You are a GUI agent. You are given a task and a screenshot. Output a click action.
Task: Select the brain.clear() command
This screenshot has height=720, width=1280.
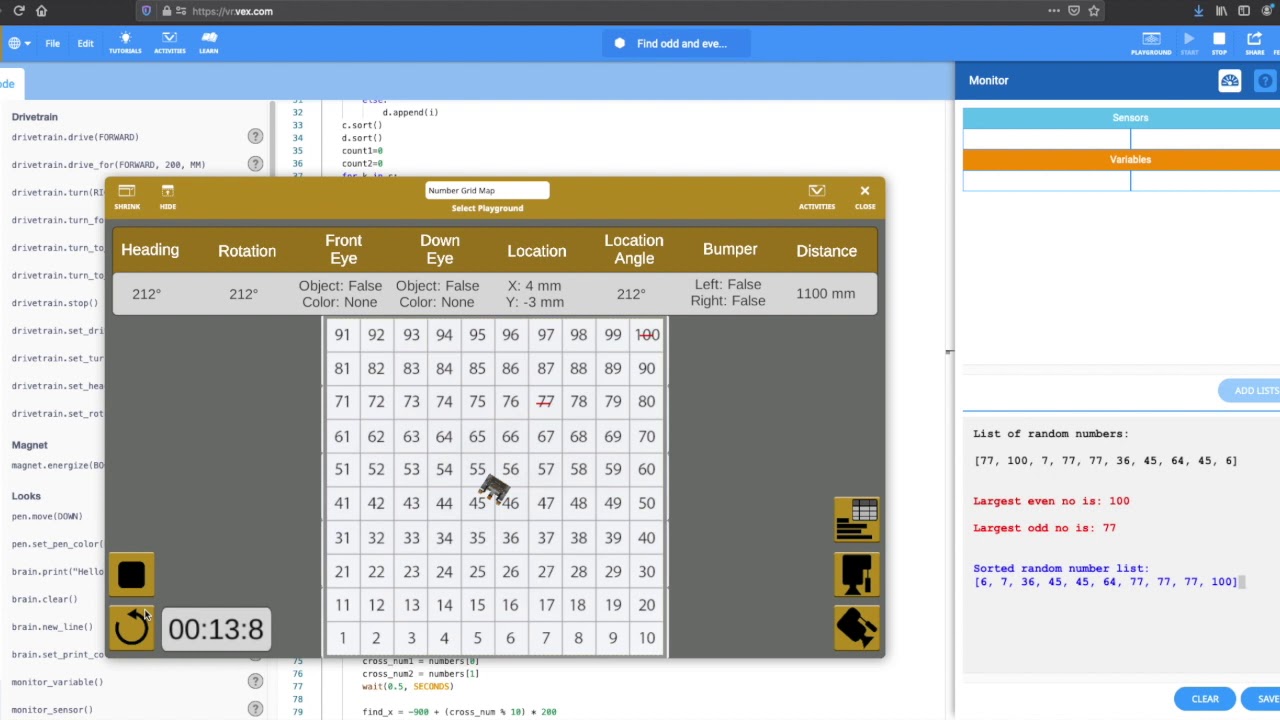pos(44,600)
